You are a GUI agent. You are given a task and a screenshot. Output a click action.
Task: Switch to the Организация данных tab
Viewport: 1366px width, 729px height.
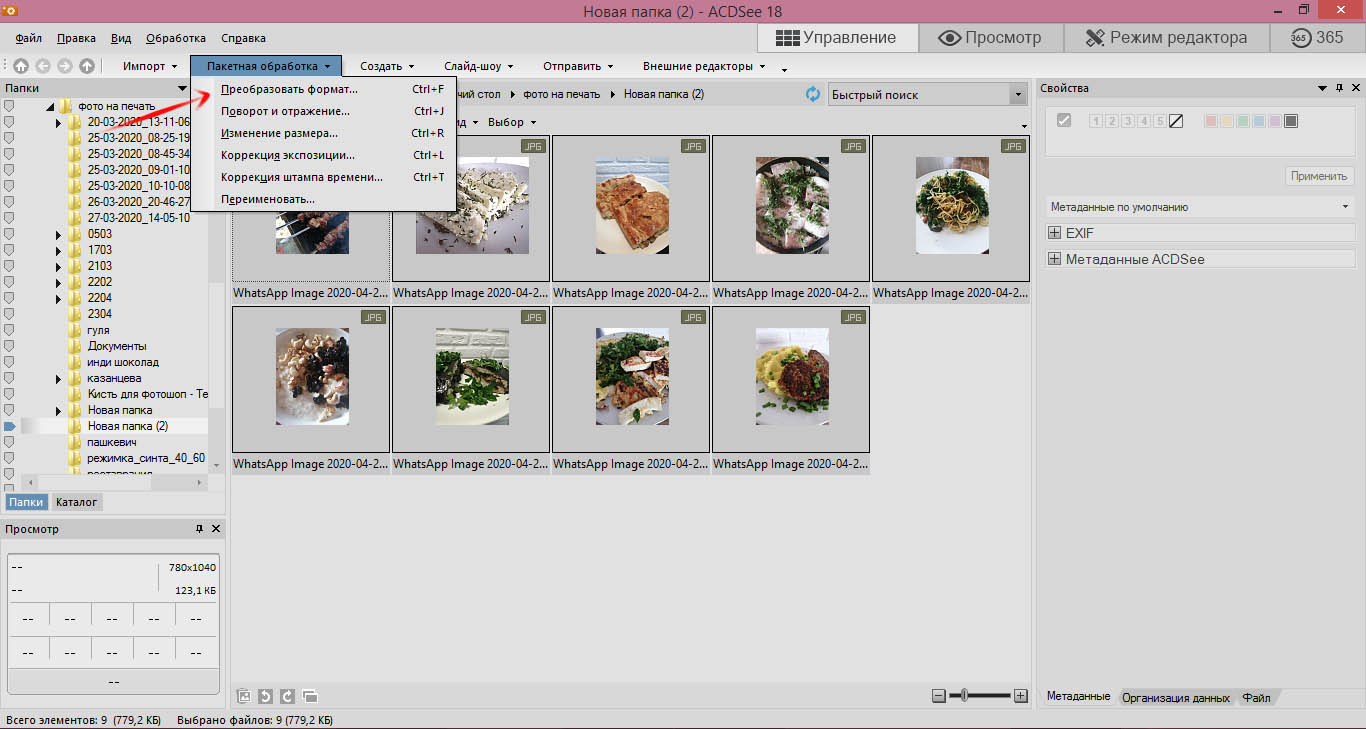[x=1176, y=698]
